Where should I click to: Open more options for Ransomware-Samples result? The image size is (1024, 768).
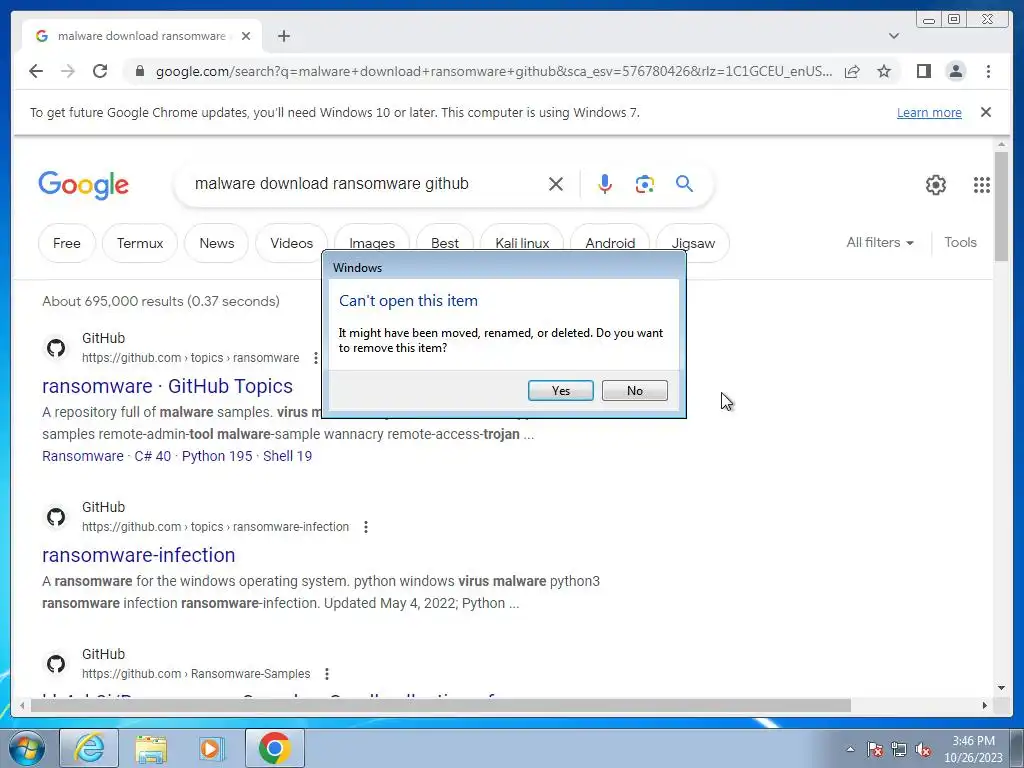[327, 673]
